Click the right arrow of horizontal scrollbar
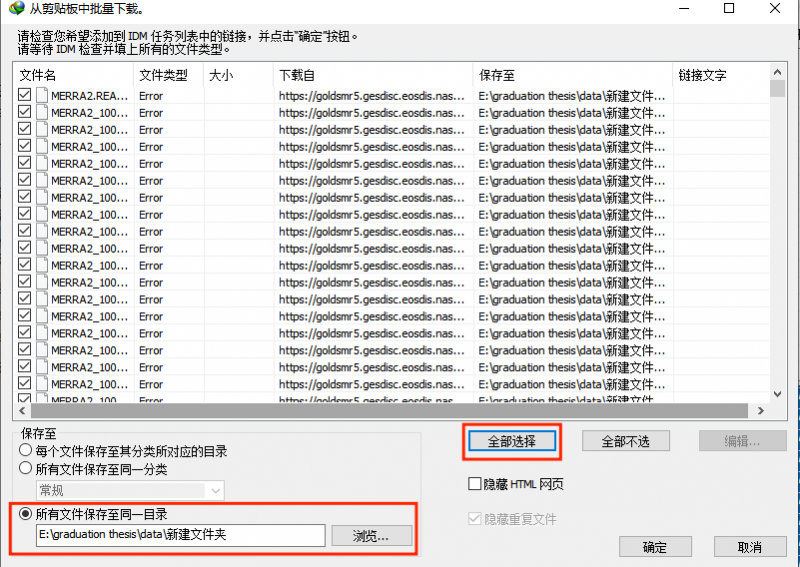Viewport: 800px width, 567px height. tap(761, 410)
